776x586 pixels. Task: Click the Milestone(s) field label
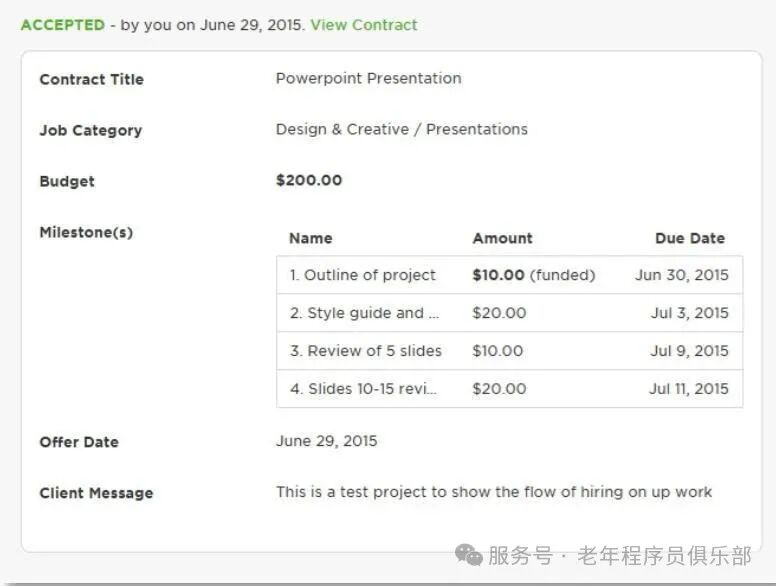click(x=85, y=232)
